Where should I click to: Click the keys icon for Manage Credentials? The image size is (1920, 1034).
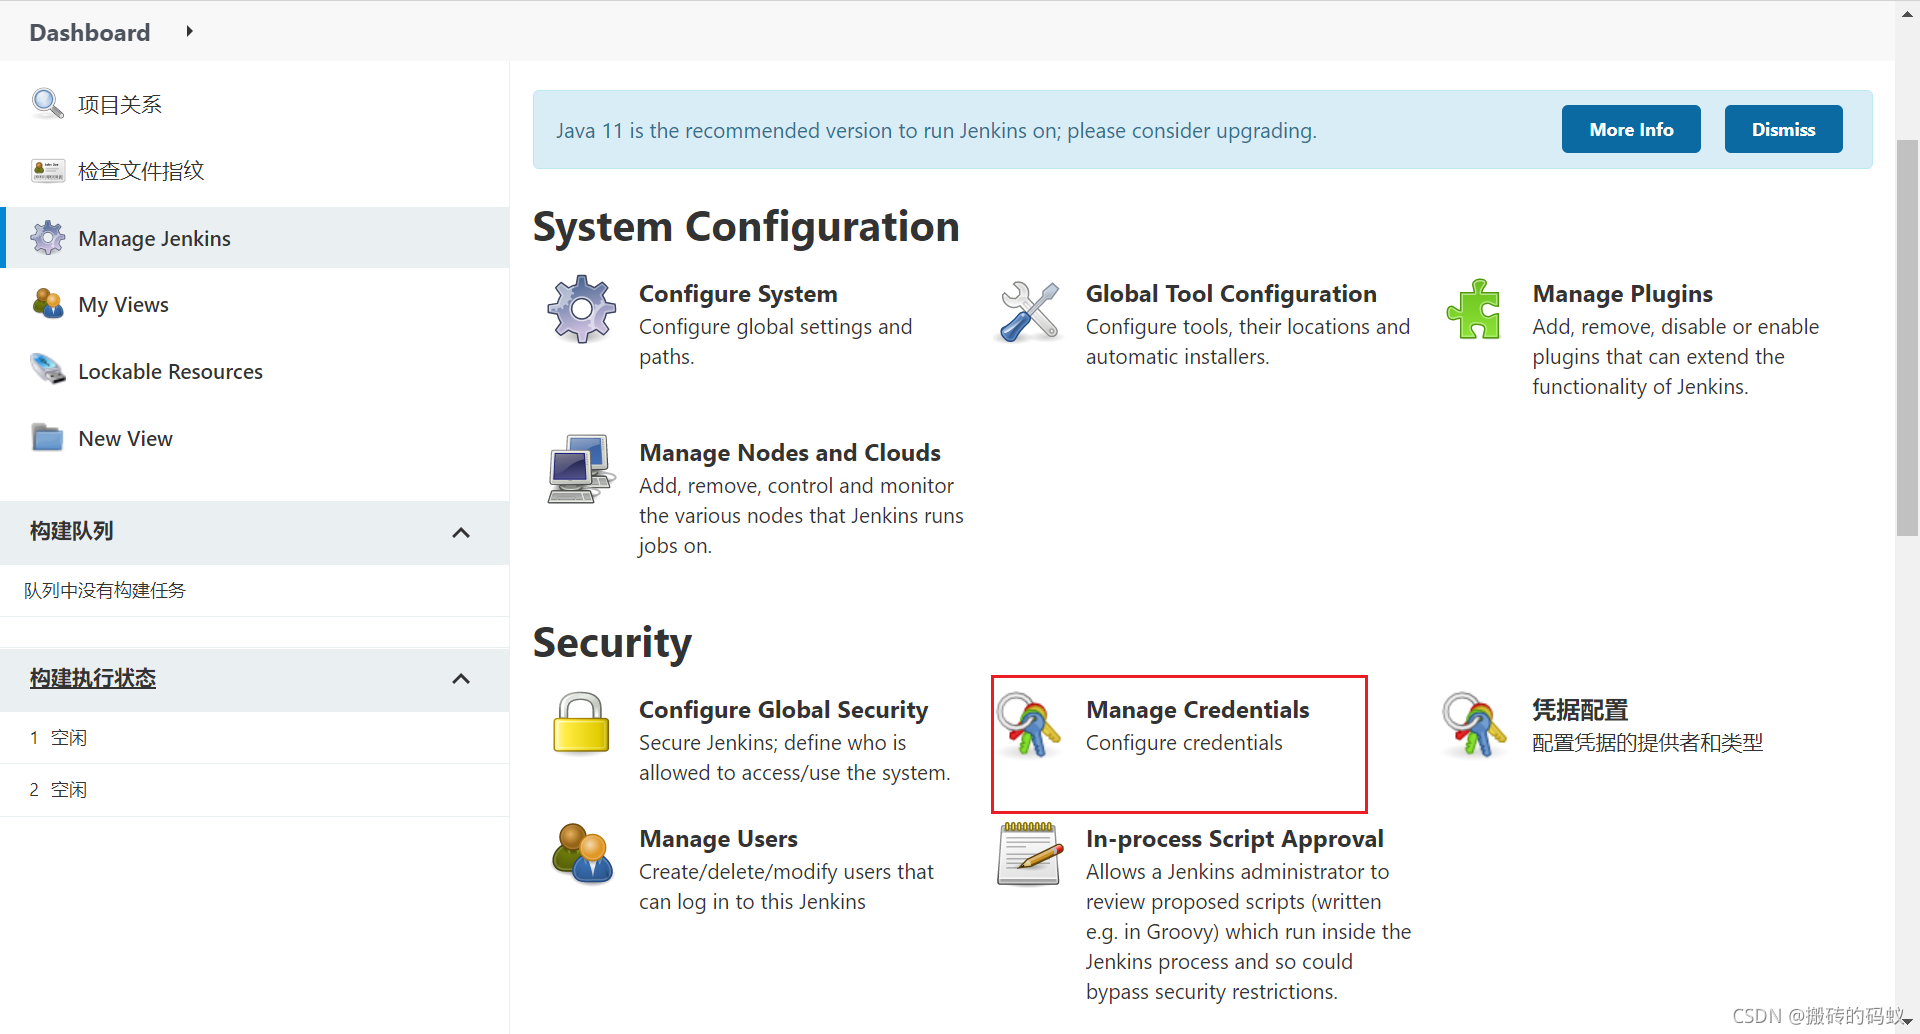pos(1029,725)
